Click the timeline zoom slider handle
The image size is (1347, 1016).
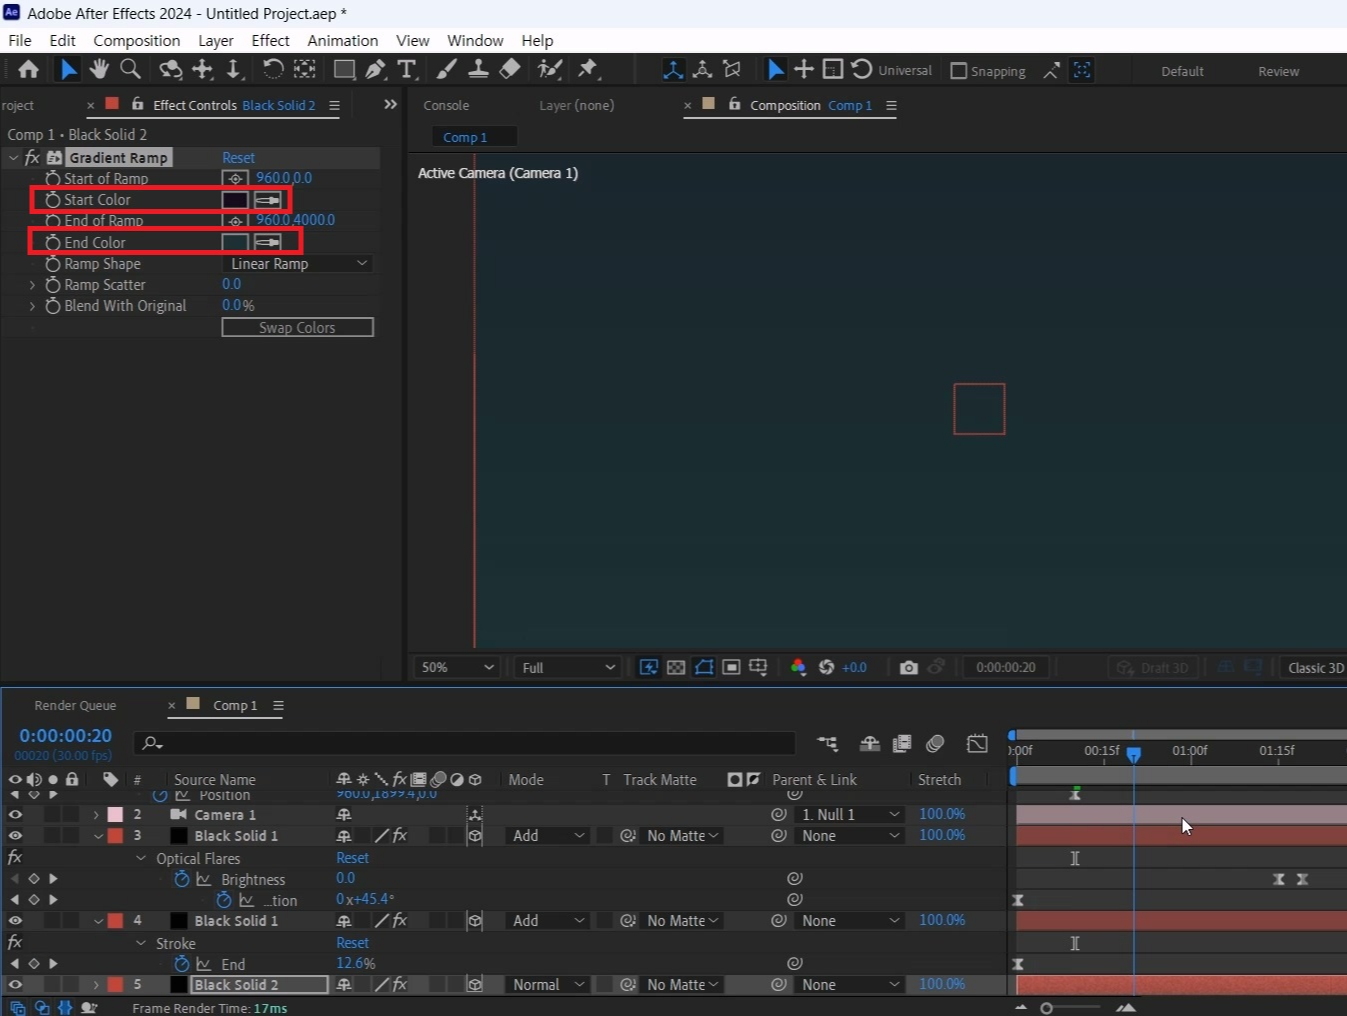pos(1046,1008)
